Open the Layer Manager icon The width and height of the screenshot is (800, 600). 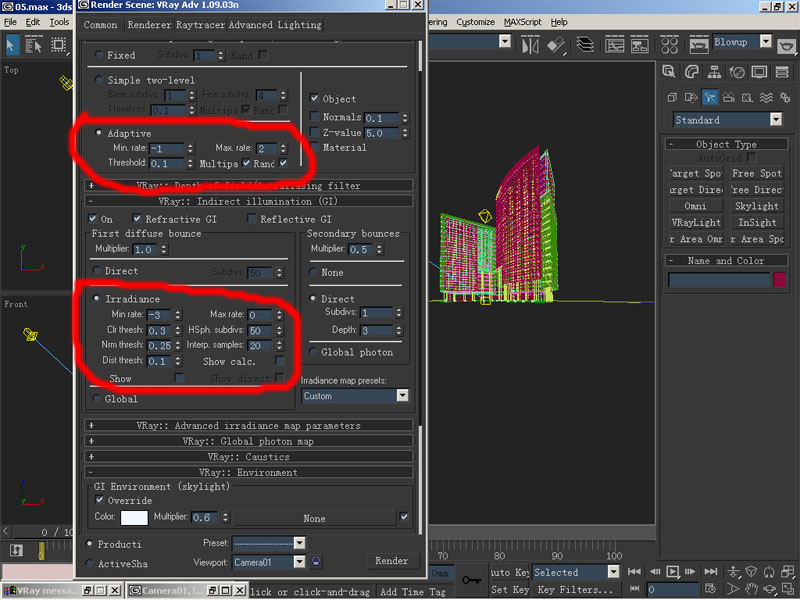click(x=585, y=45)
